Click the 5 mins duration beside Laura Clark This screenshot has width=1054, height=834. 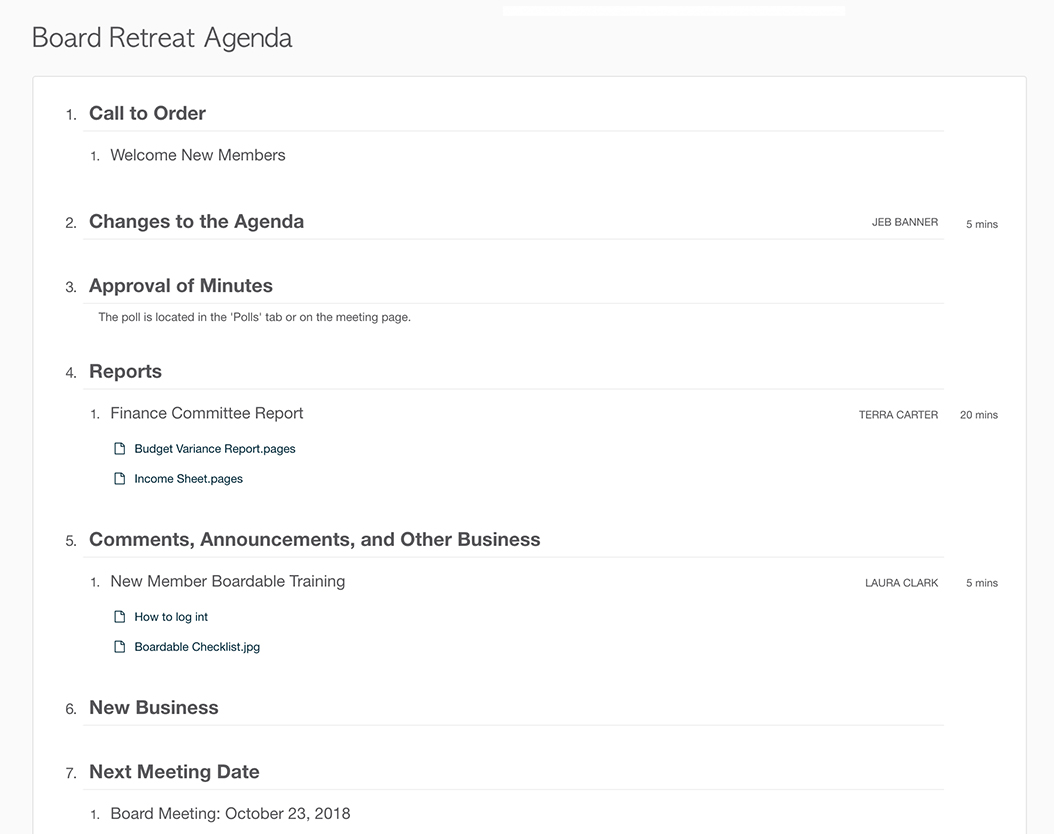point(982,583)
